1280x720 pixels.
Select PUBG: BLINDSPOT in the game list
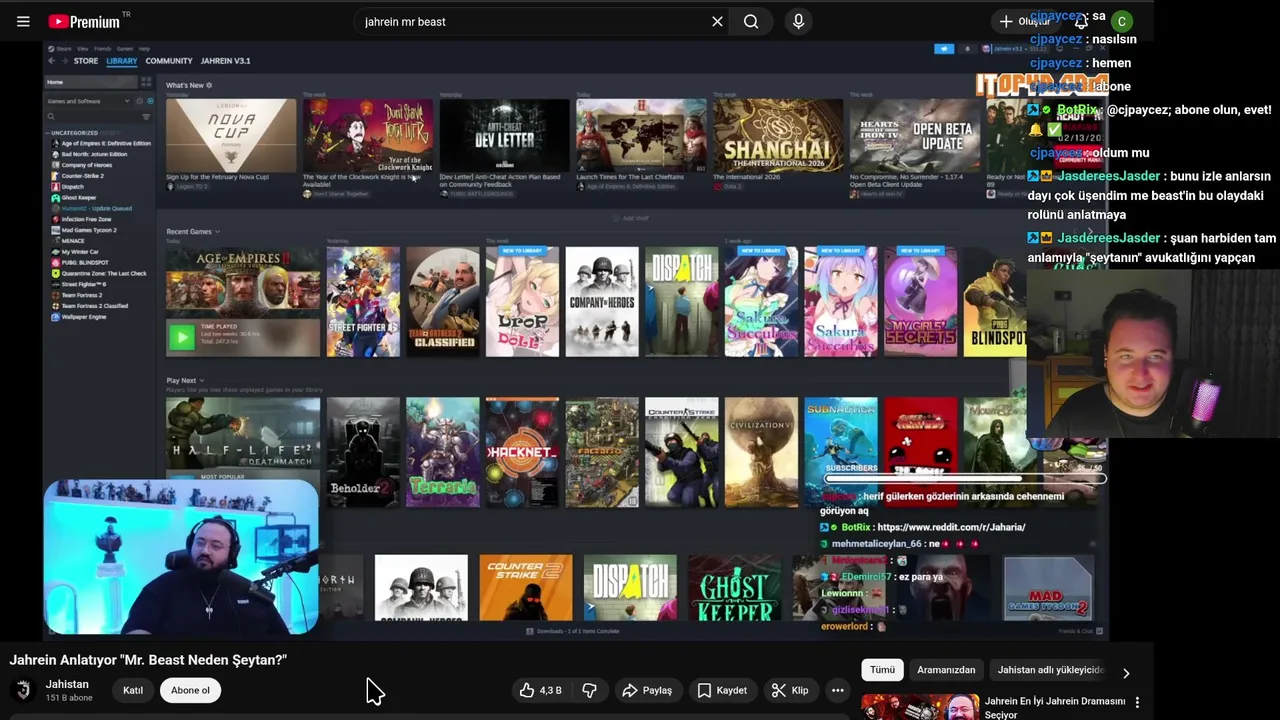[x=79, y=263]
